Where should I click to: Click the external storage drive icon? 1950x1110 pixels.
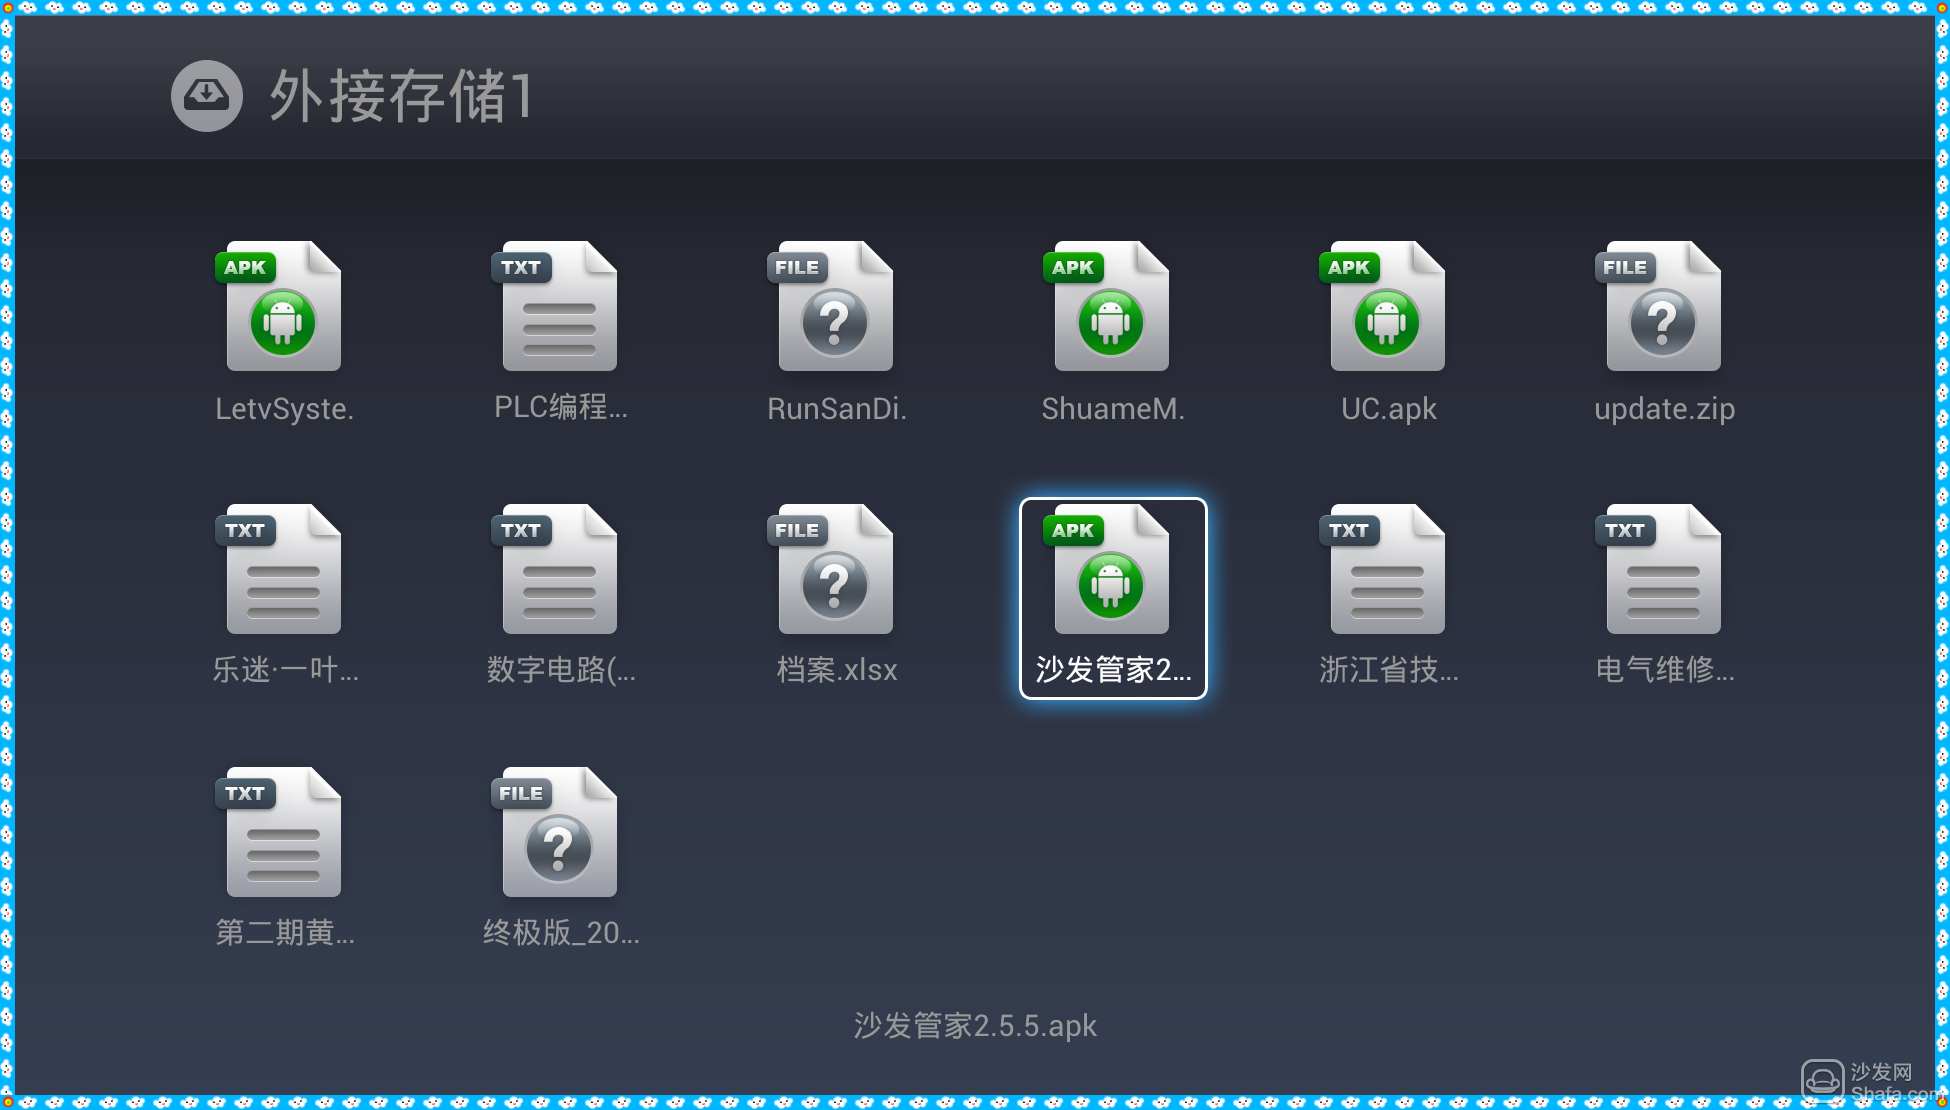(206, 96)
